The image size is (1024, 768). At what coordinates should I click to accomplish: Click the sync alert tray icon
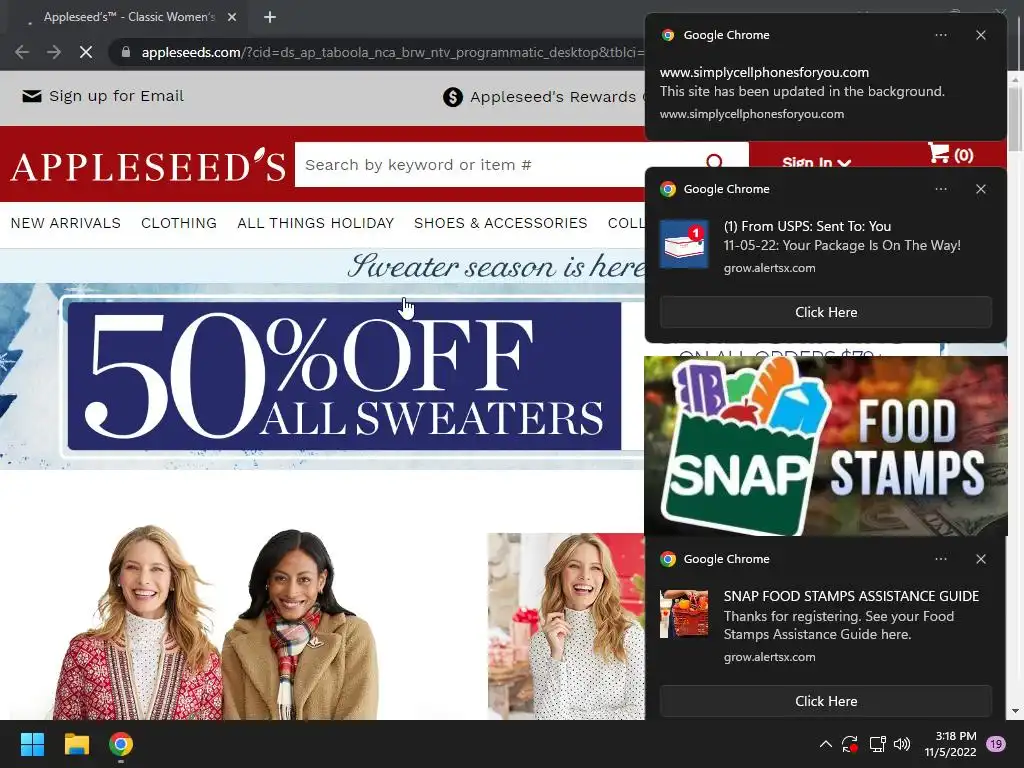click(x=850, y=744)
